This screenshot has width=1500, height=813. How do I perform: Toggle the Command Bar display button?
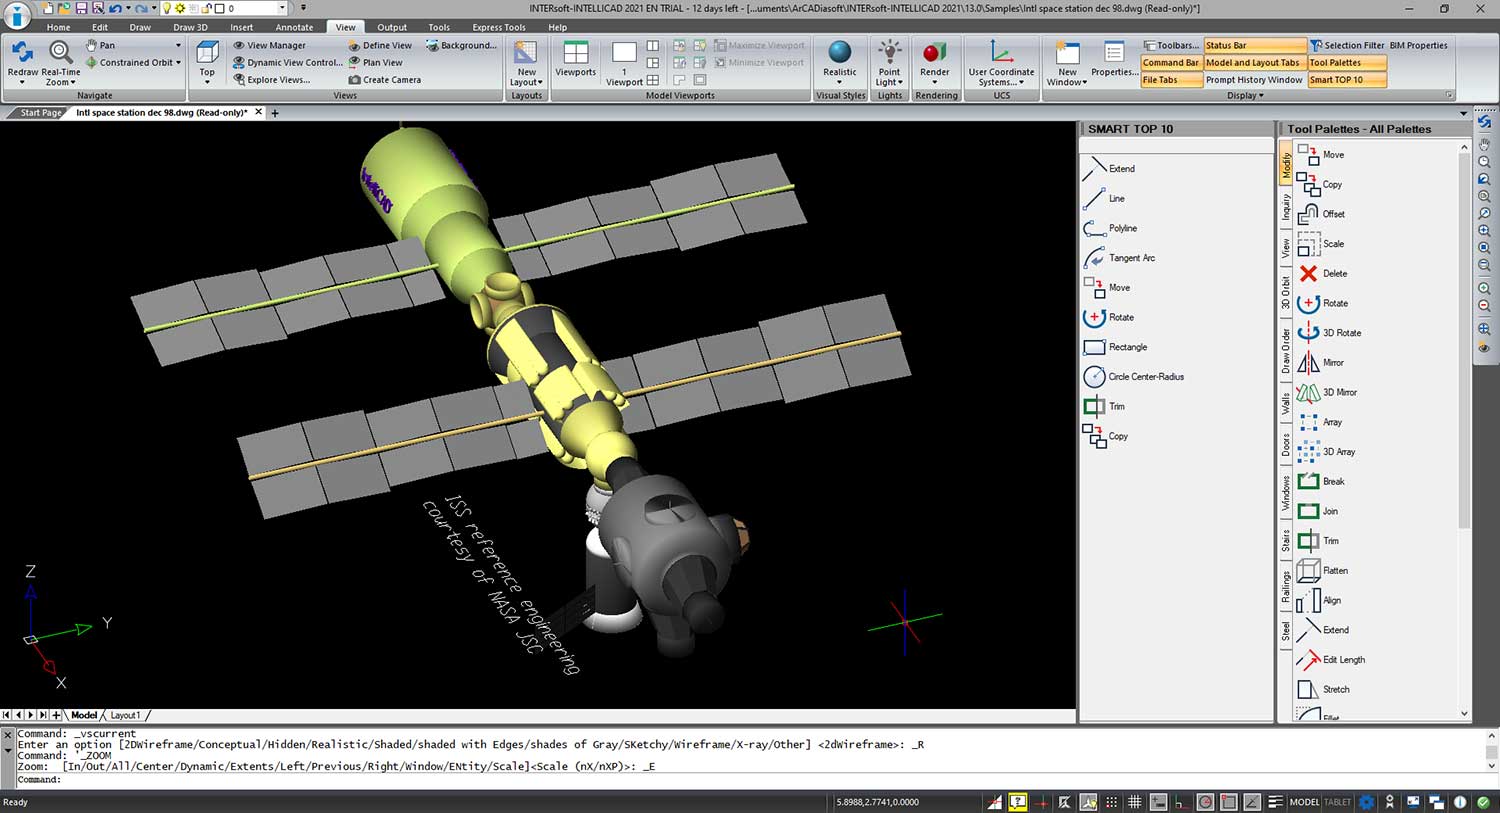click(x=1170, y=63)
